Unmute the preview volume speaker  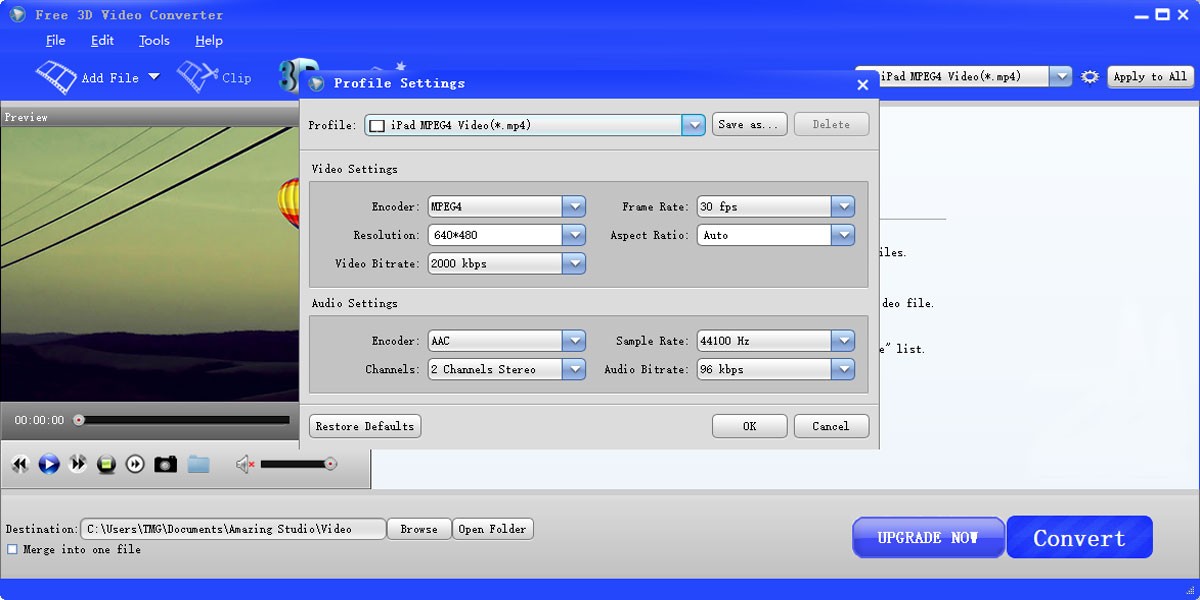[243, 463]
